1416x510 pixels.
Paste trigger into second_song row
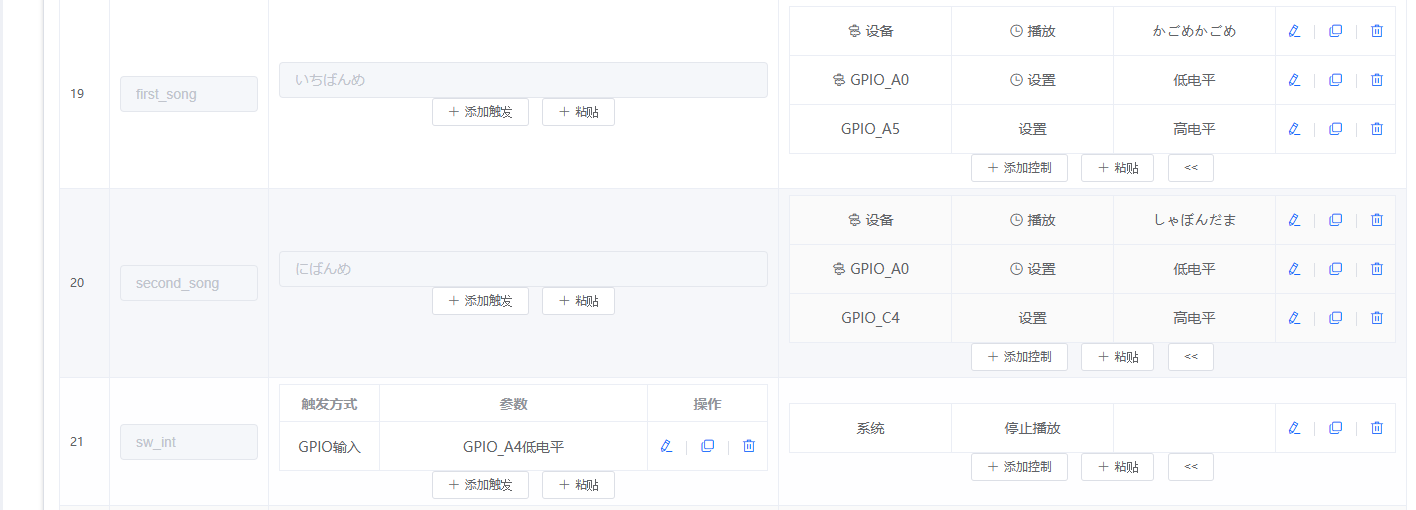[x=578, y=301]
